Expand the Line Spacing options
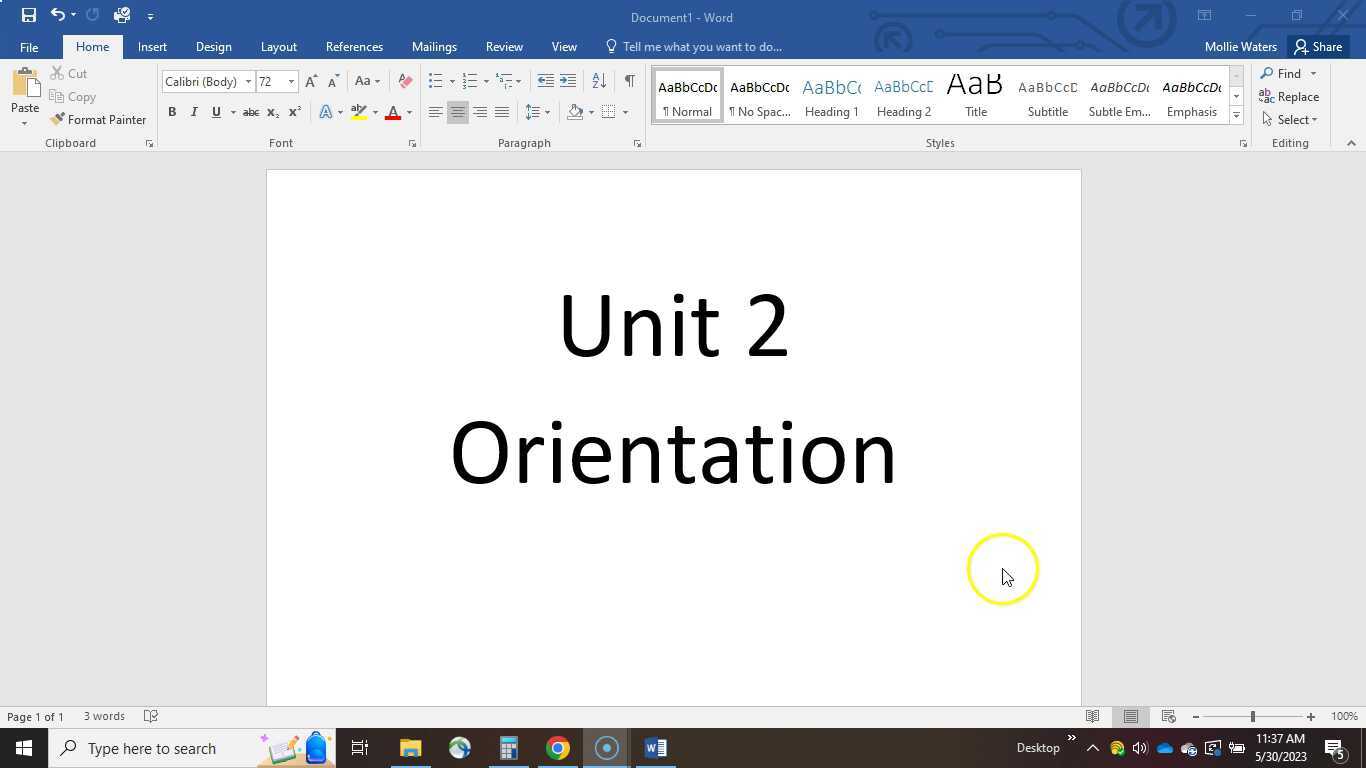Viewport: 1366px width, 768px height. (546, 112)
